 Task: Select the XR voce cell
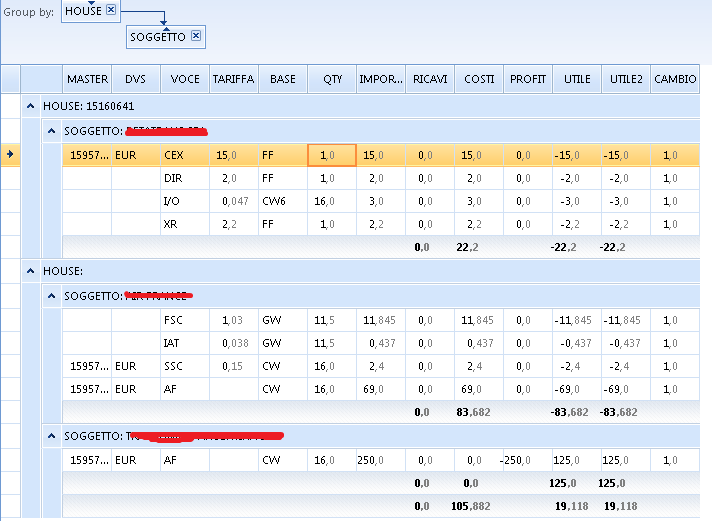tap(185, 224)
